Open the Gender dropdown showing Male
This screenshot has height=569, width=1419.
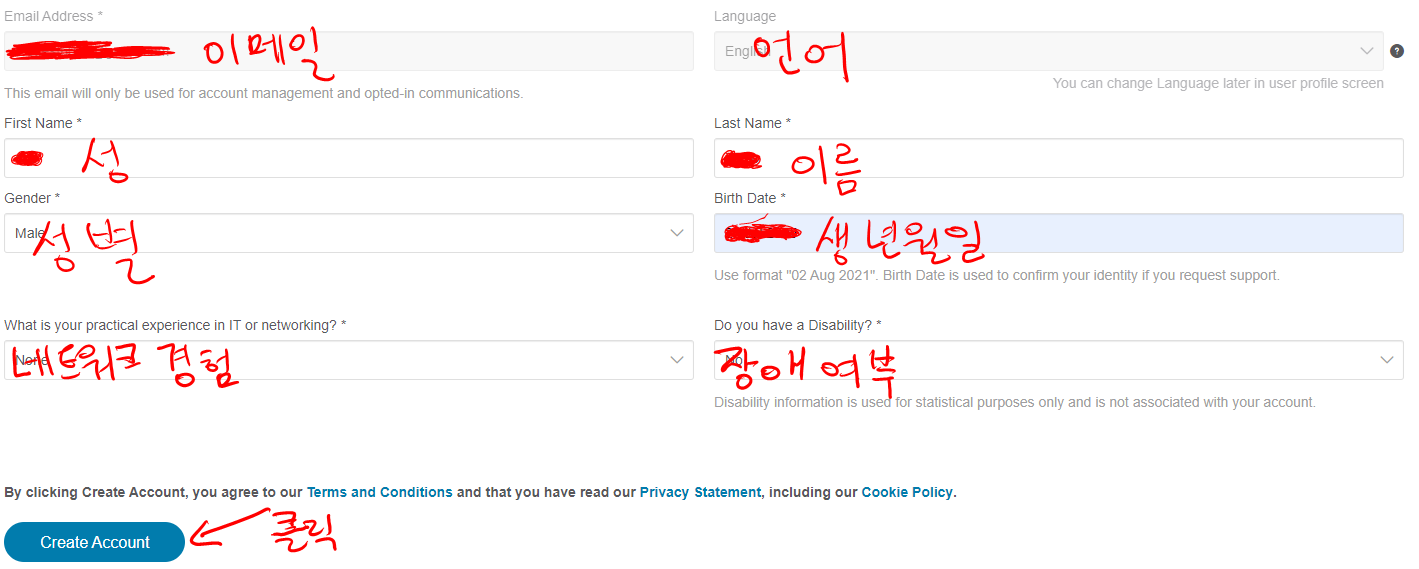point(349,233)
